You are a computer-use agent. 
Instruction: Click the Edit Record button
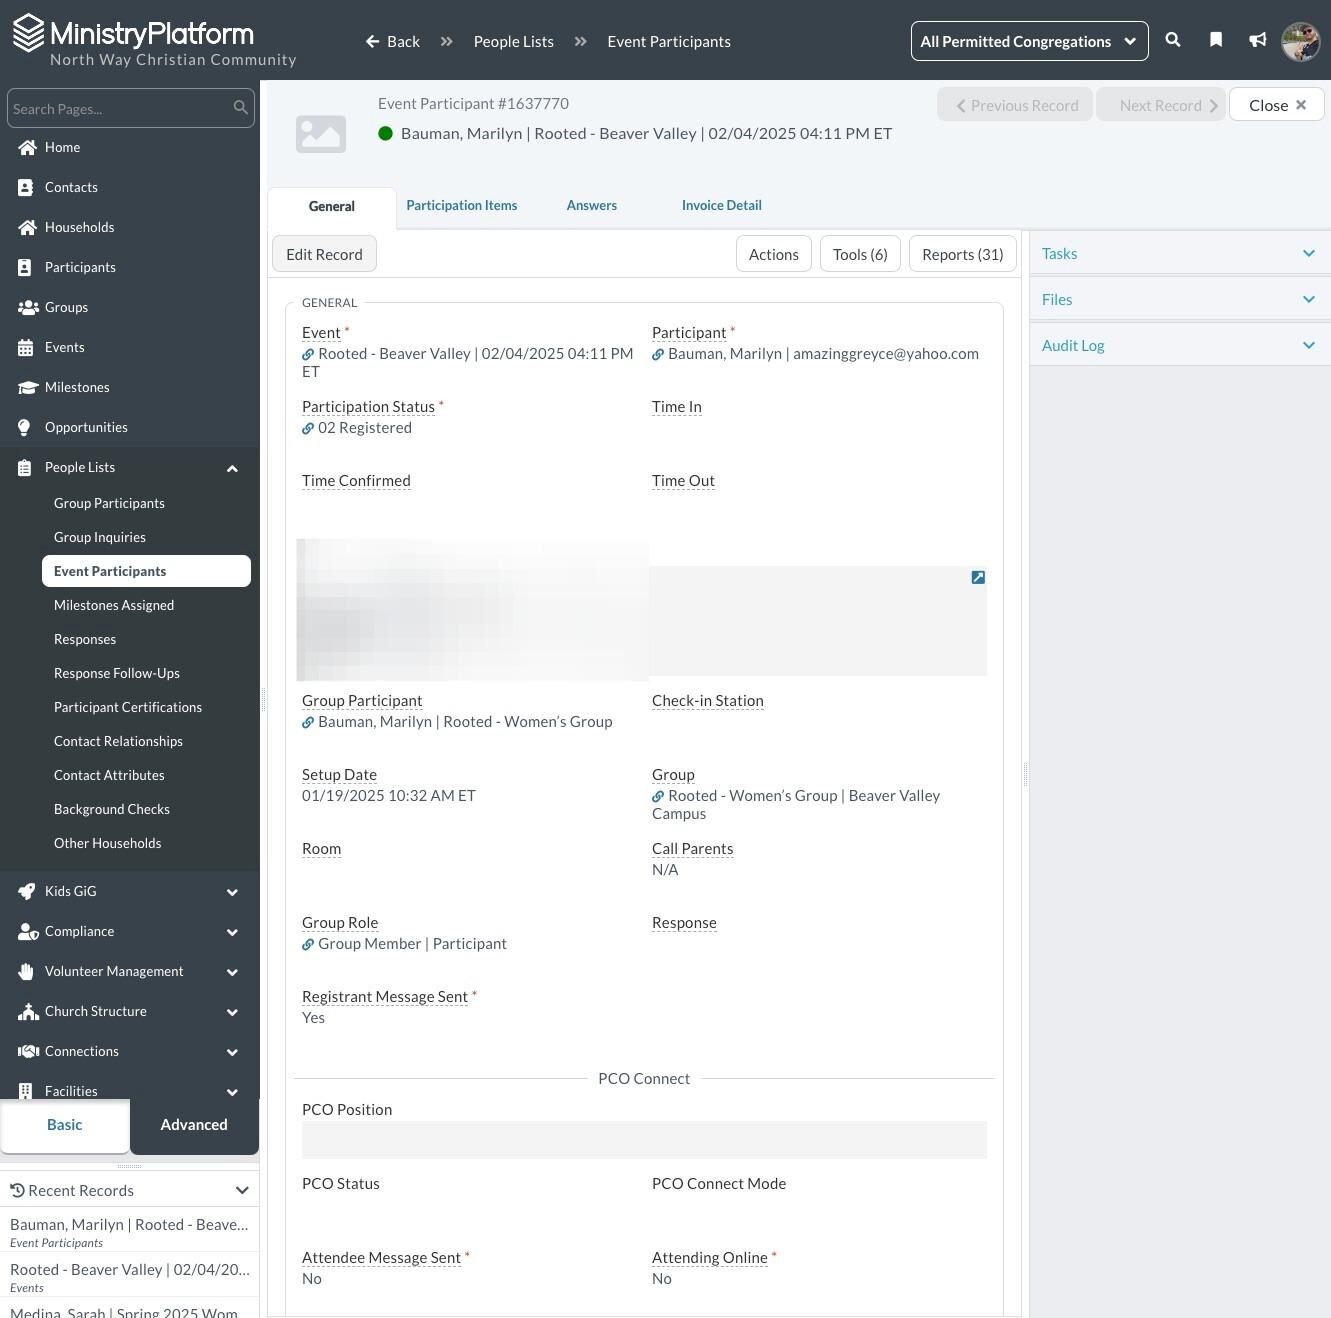point(324,254)
